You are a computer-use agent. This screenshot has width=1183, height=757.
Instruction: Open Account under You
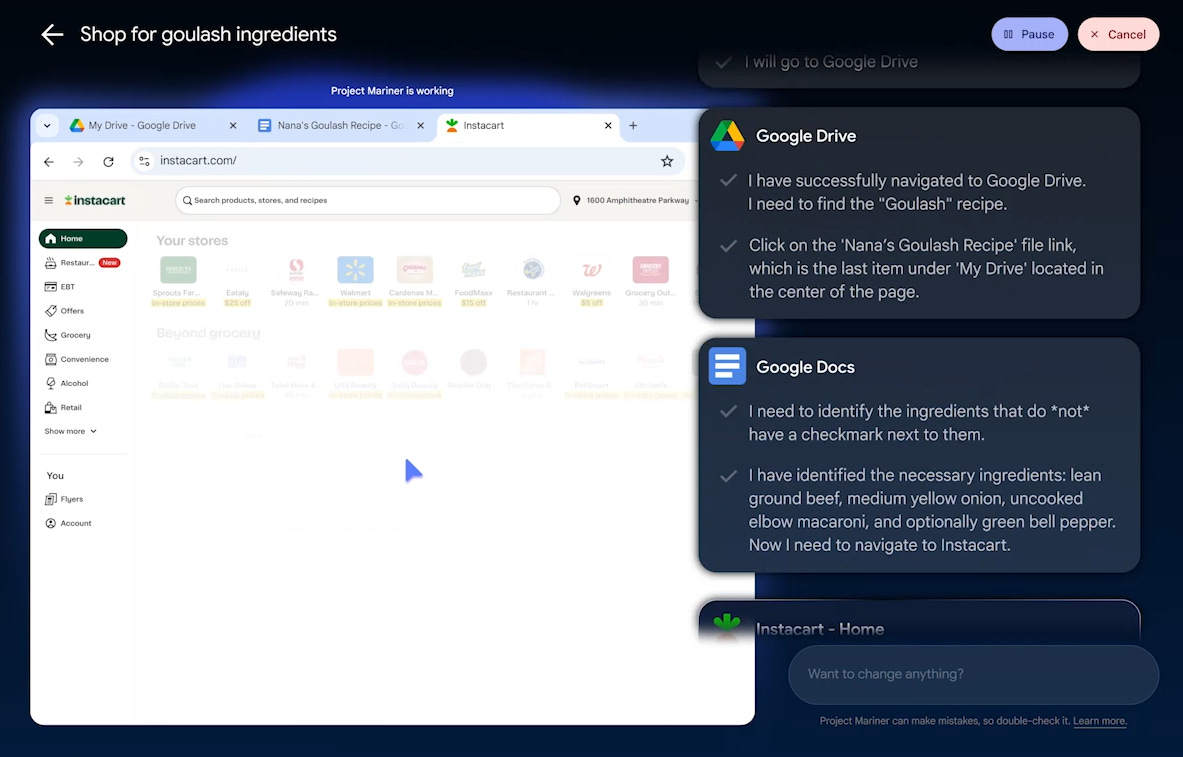click(x=69, y=523)
